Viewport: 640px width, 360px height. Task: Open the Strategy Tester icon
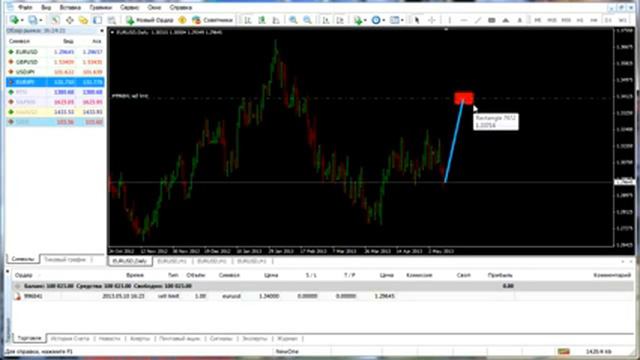[x=111, y=20]
